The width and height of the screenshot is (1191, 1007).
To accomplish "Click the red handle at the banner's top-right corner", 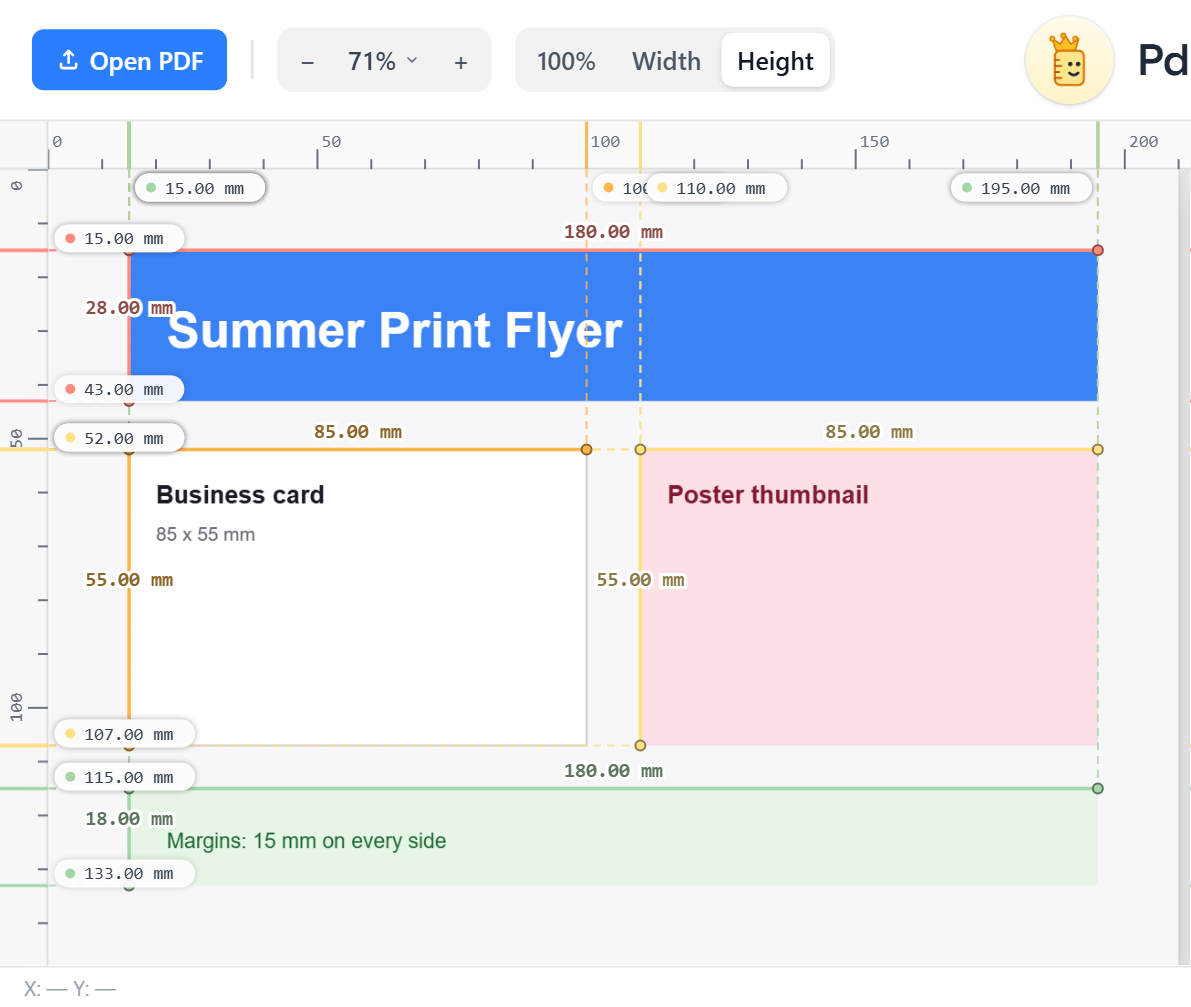I will (1098, 250).
